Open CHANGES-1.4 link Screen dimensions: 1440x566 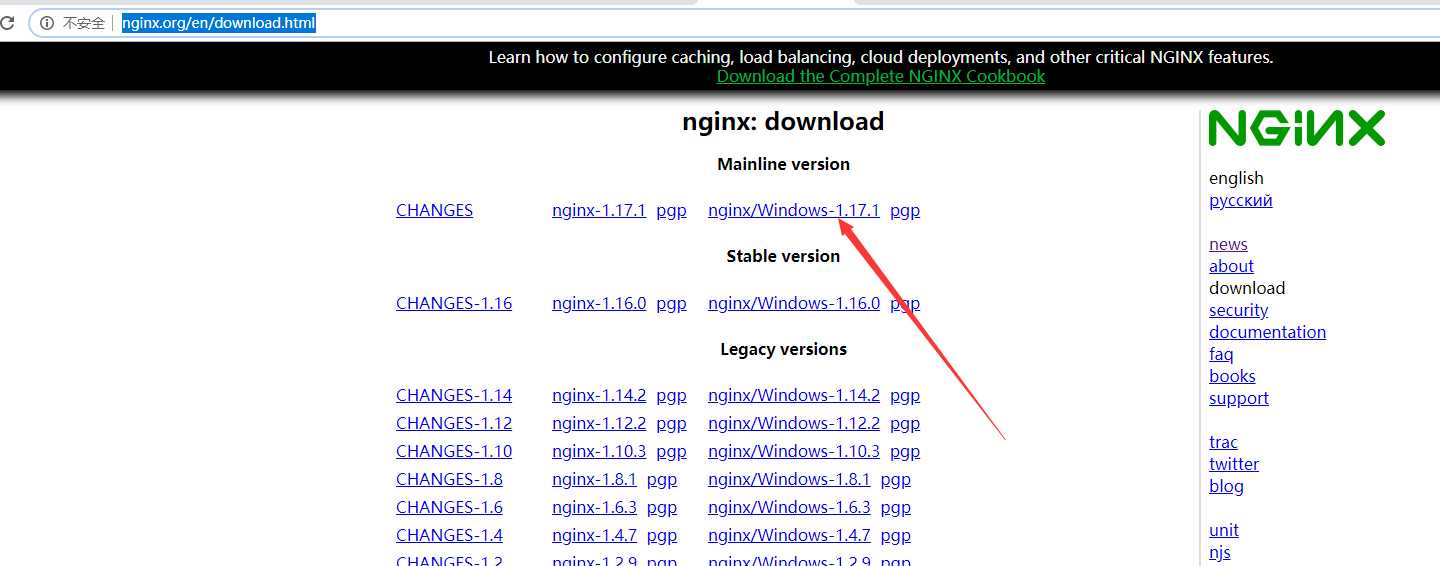click(x=449, y=535)
